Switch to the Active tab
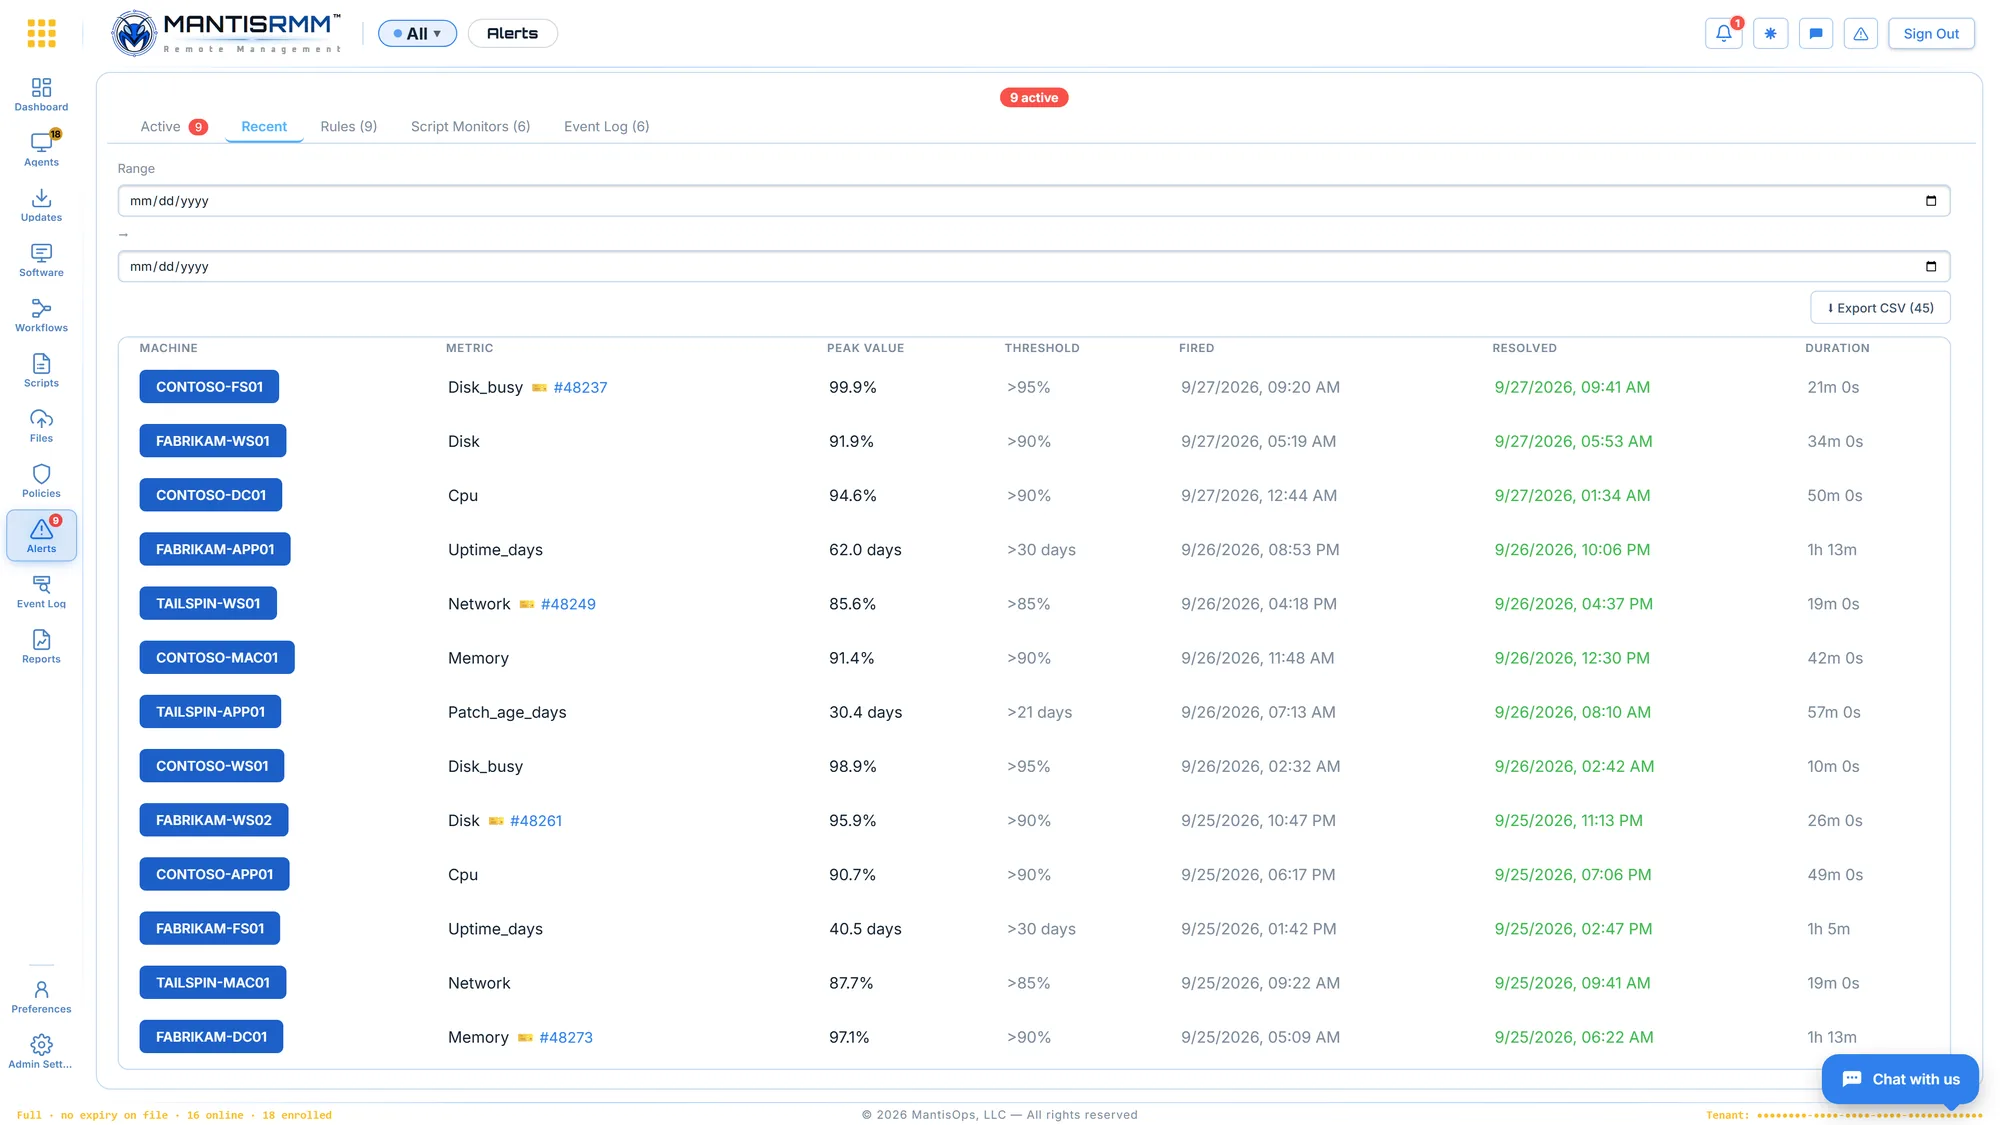The image size is (2000, 1125). click(174, 126)
